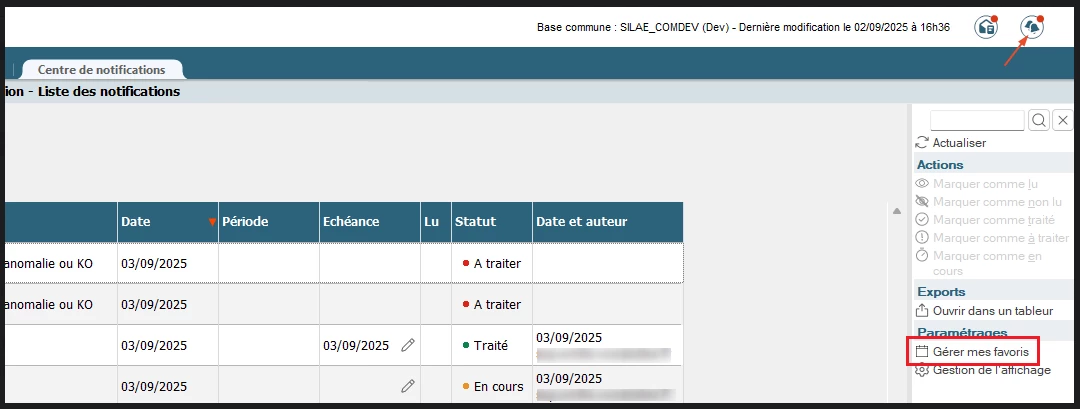Open the notification bell icon
This screenshot has width=1080, height=409.
[1031, 28]
